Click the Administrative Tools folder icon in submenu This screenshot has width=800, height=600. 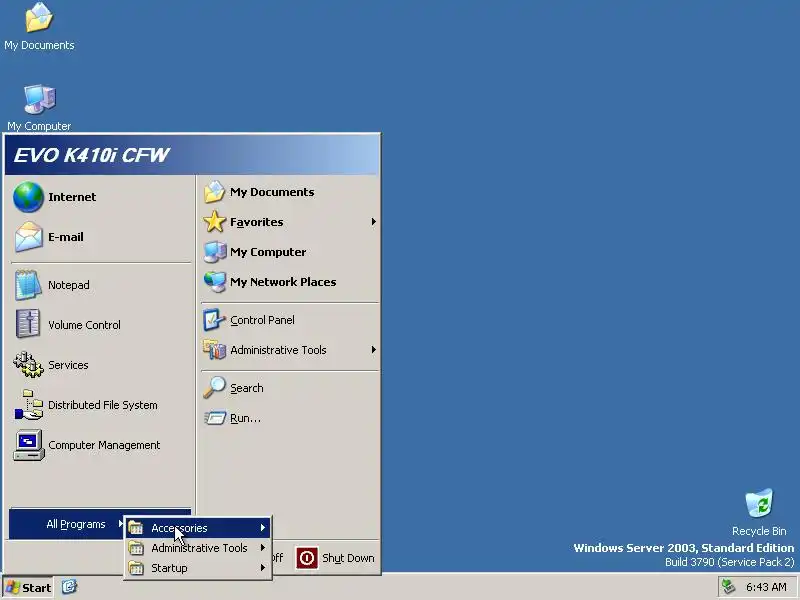click(x=136, y=548)
